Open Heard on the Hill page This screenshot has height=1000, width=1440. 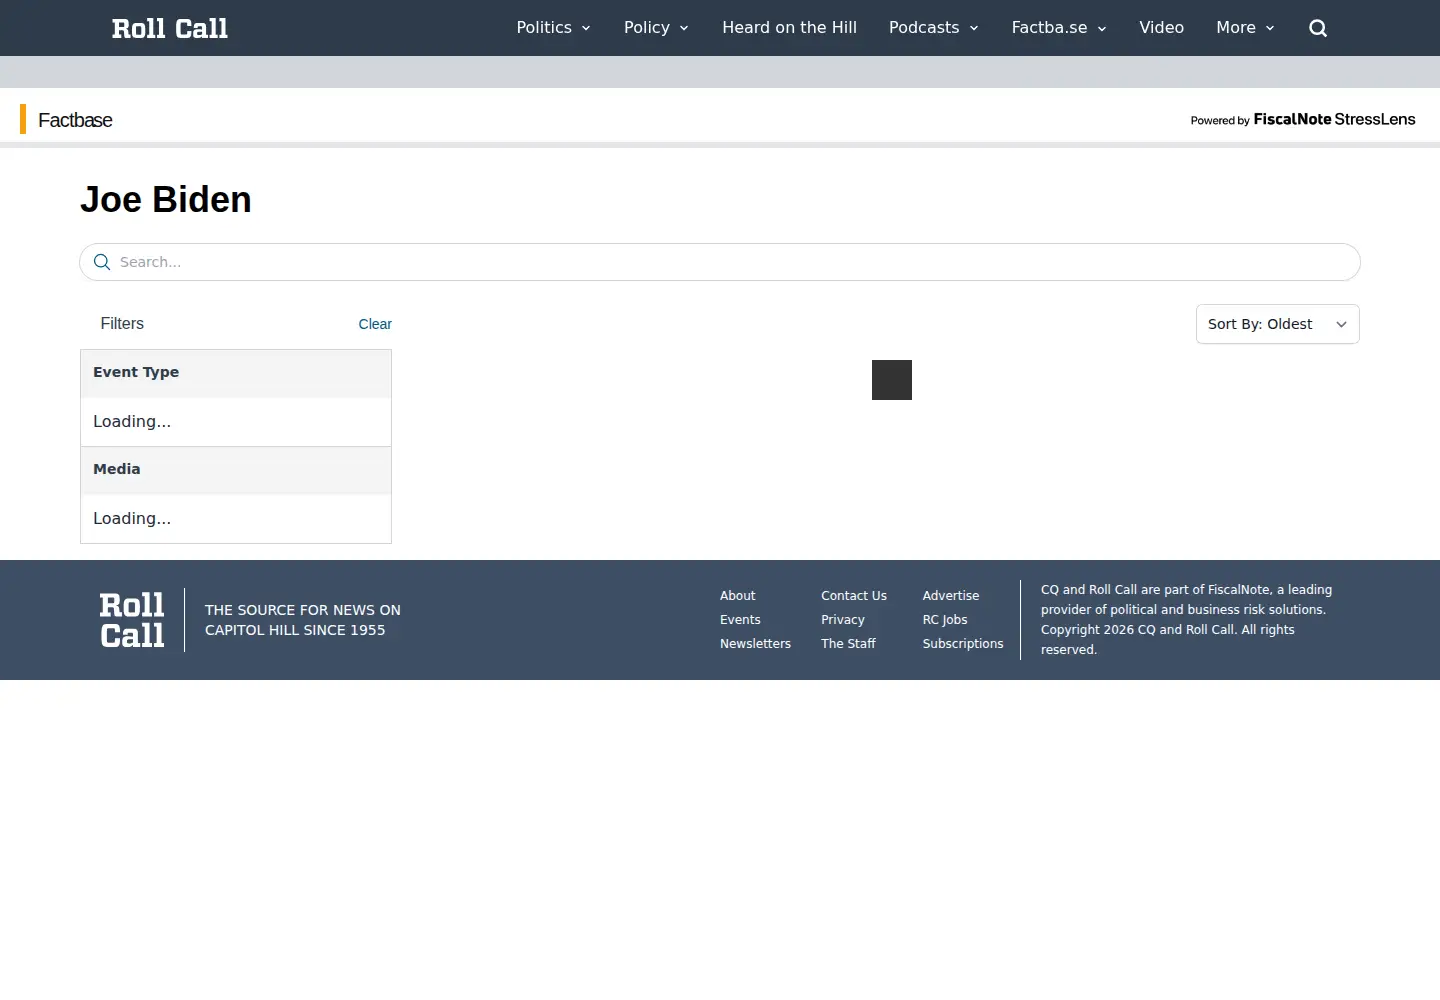click(x=789, y=28)
